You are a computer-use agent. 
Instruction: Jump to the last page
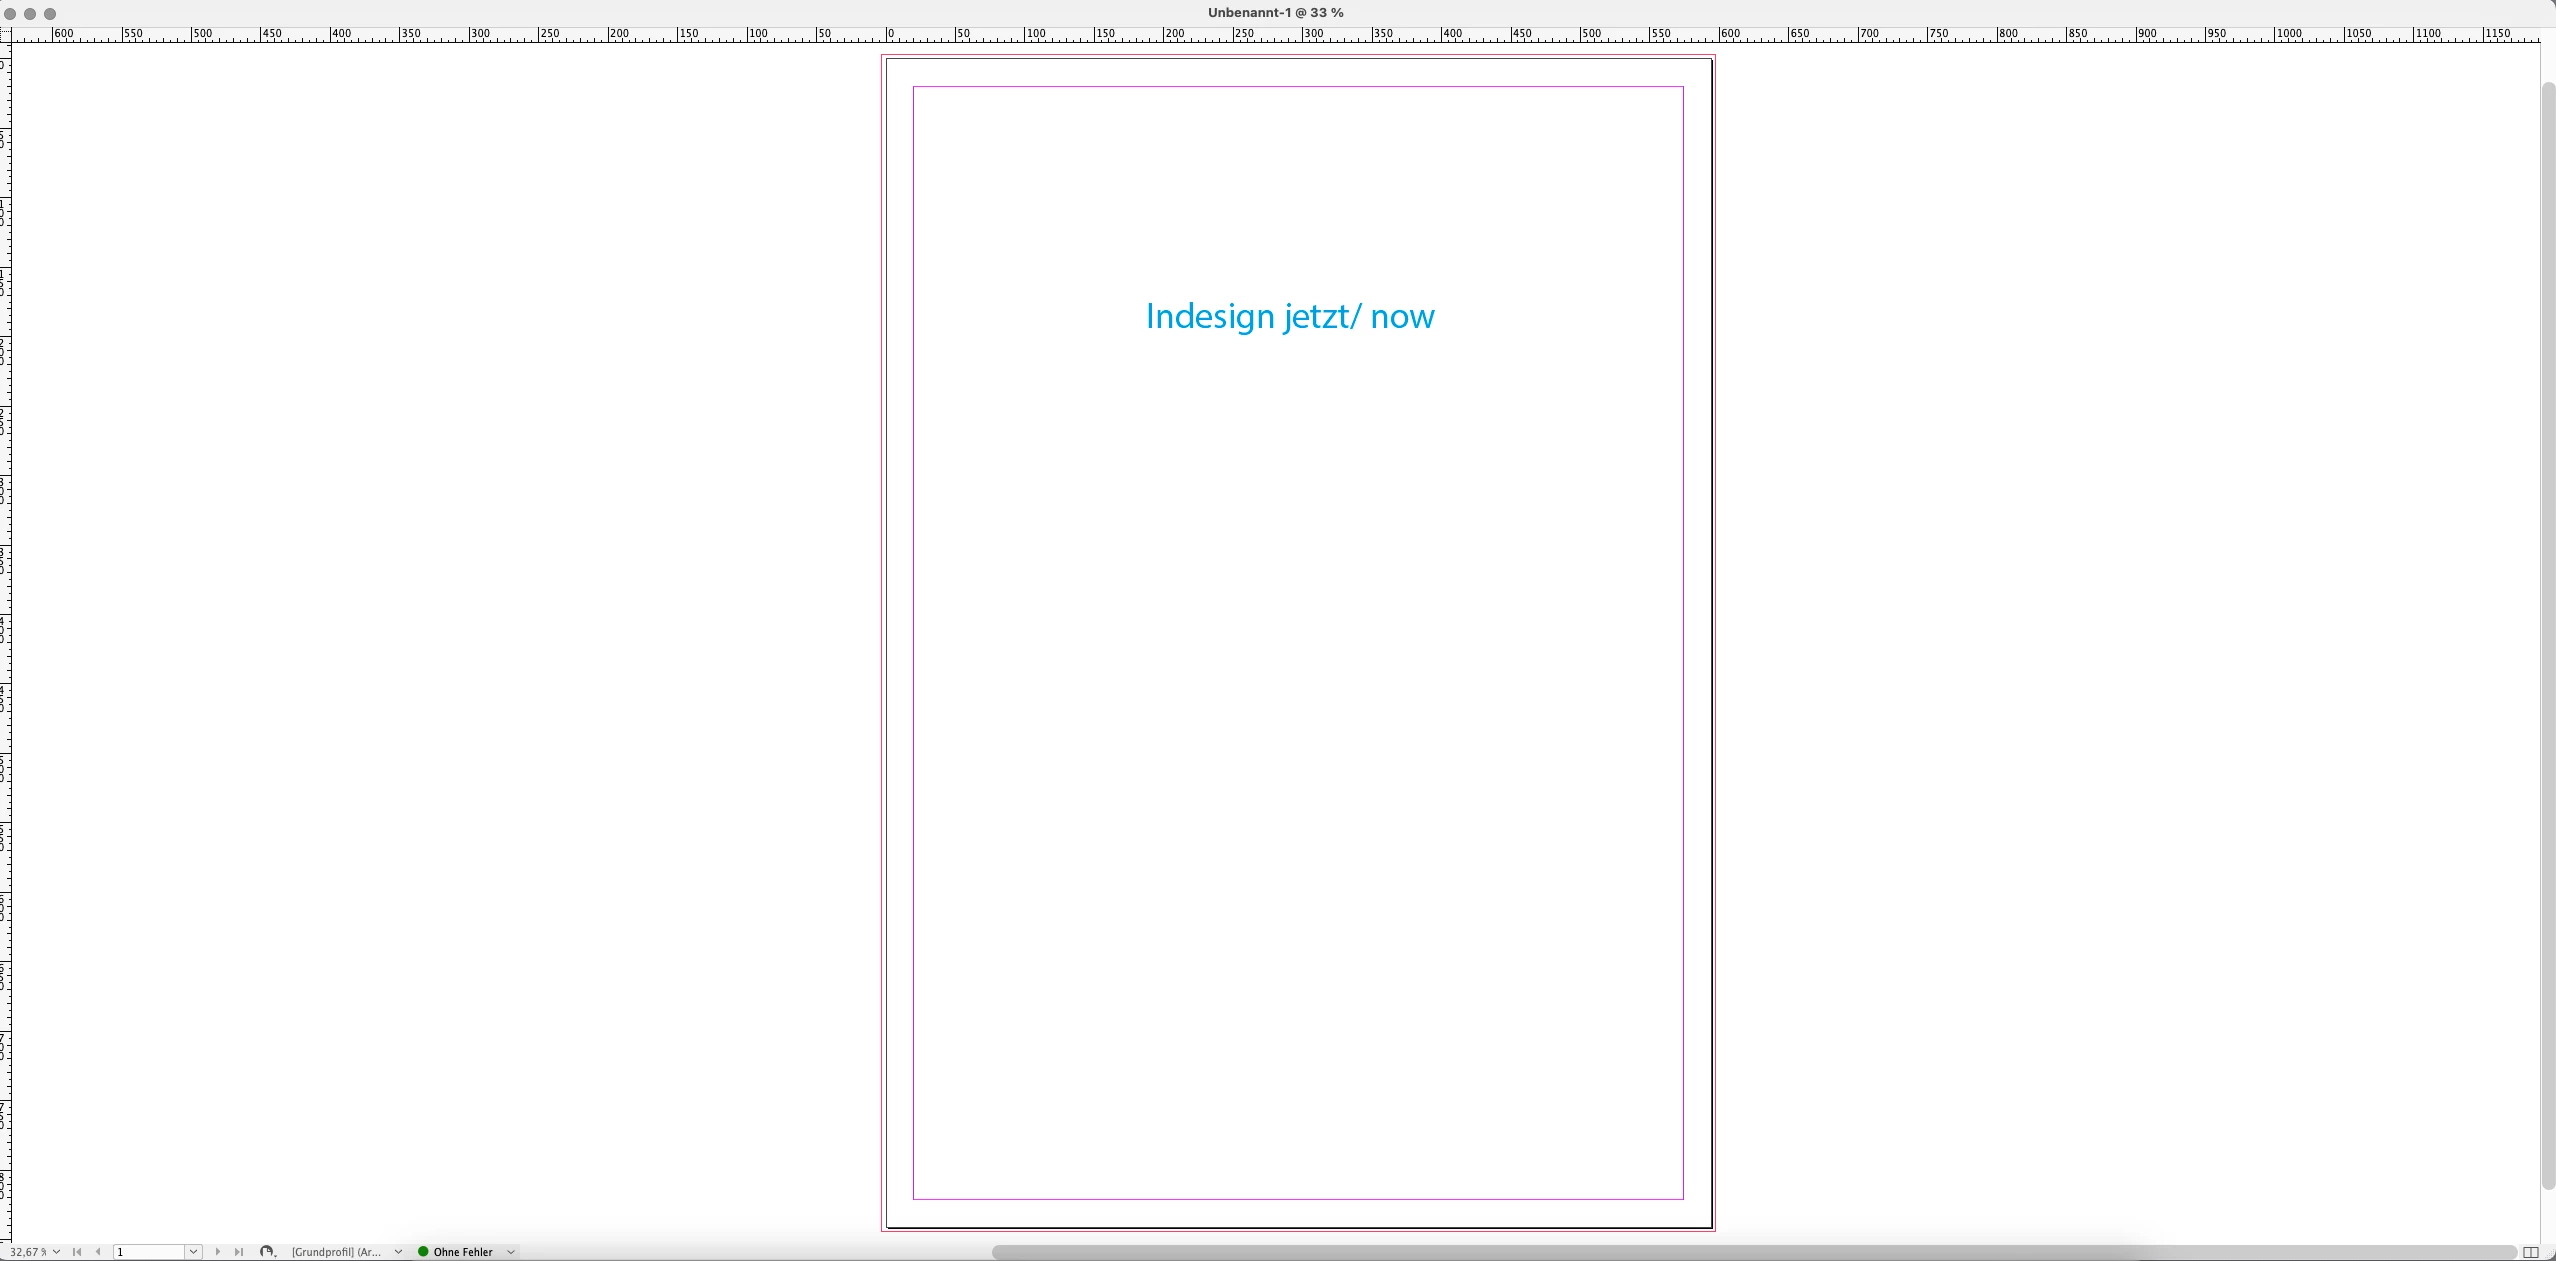239,1252
